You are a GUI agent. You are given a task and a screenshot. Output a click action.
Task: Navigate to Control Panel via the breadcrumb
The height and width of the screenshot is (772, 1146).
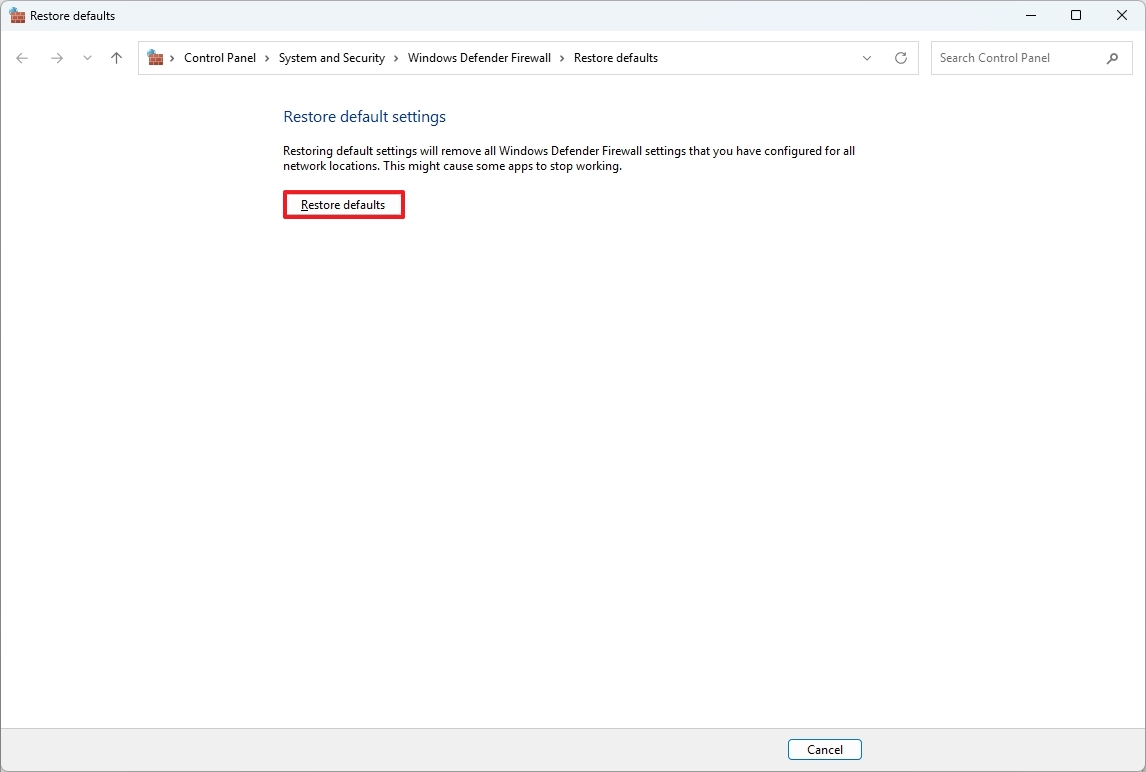(x=220, y=57)
